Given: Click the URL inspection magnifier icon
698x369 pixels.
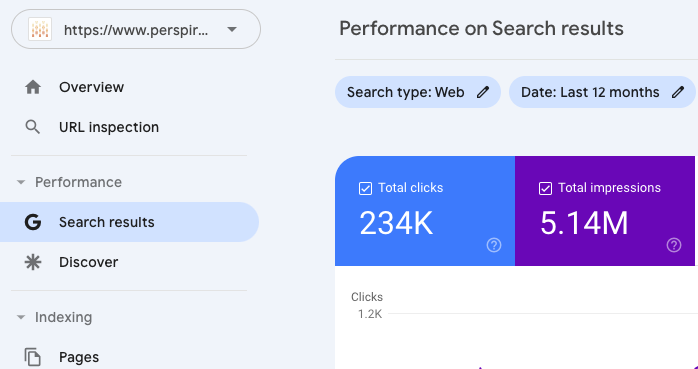Looking at the screenshot, I should tap(32, 127).
